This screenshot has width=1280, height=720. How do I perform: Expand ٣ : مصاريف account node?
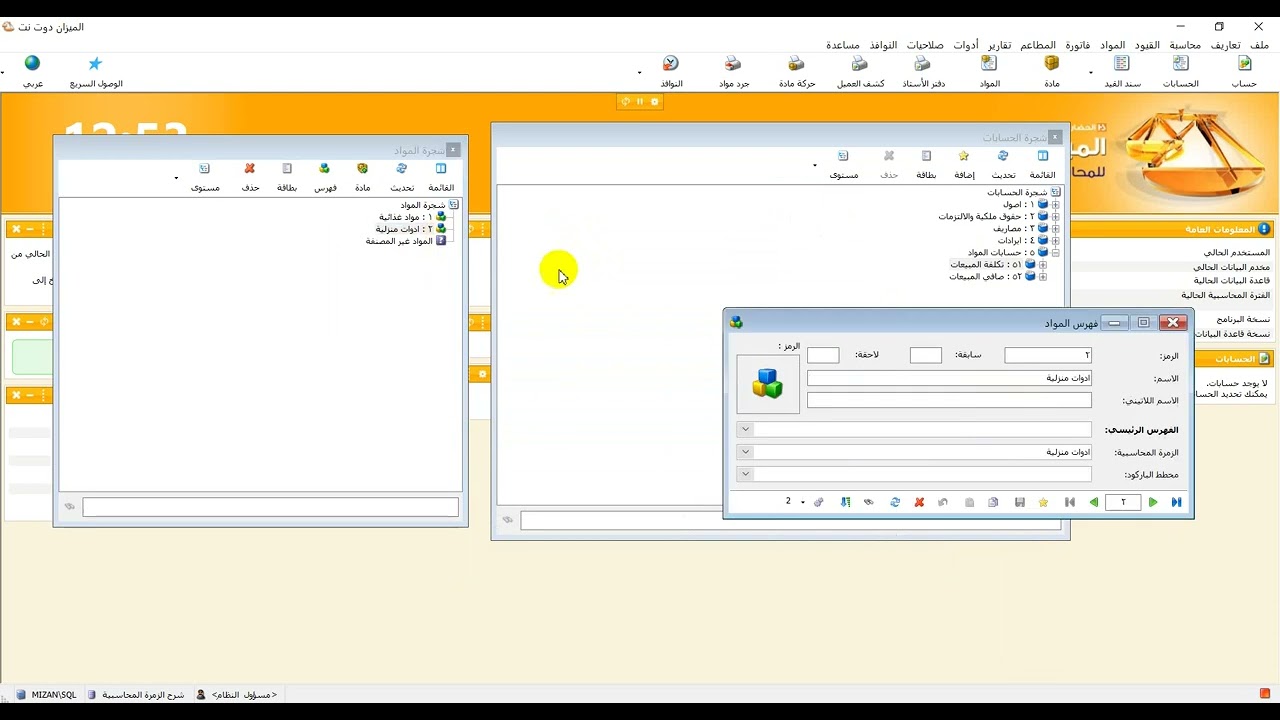click(x=1056, y=228)
